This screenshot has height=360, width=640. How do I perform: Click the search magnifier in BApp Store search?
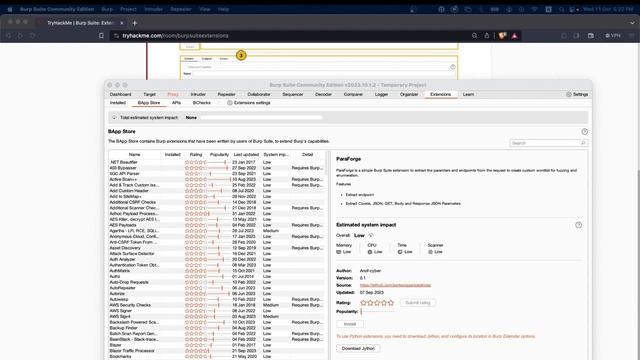[x=583, y=143]
